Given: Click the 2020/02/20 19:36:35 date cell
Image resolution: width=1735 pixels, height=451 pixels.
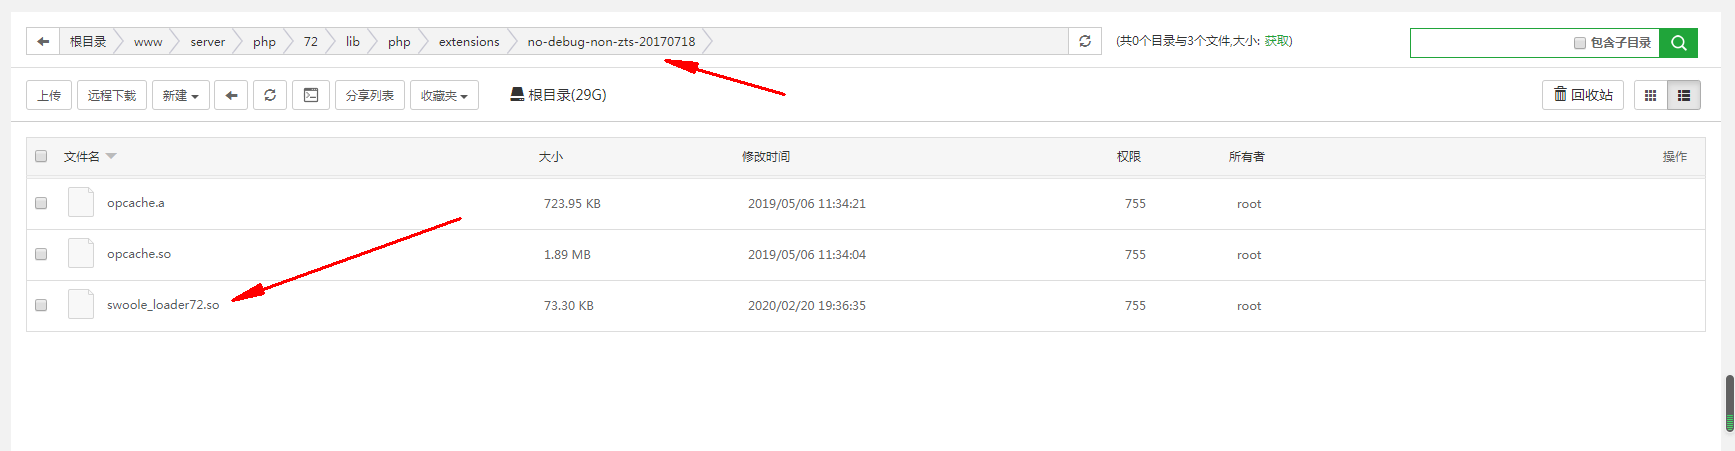Looking at the screenshot, I should pyautogui.click(x=807, y=305).
